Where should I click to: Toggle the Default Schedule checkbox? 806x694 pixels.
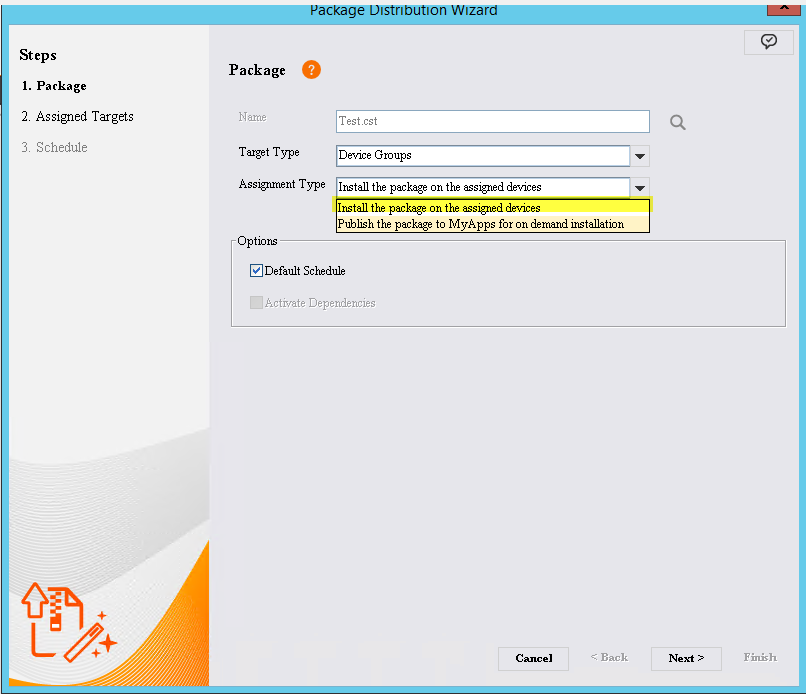coord(257,271)
